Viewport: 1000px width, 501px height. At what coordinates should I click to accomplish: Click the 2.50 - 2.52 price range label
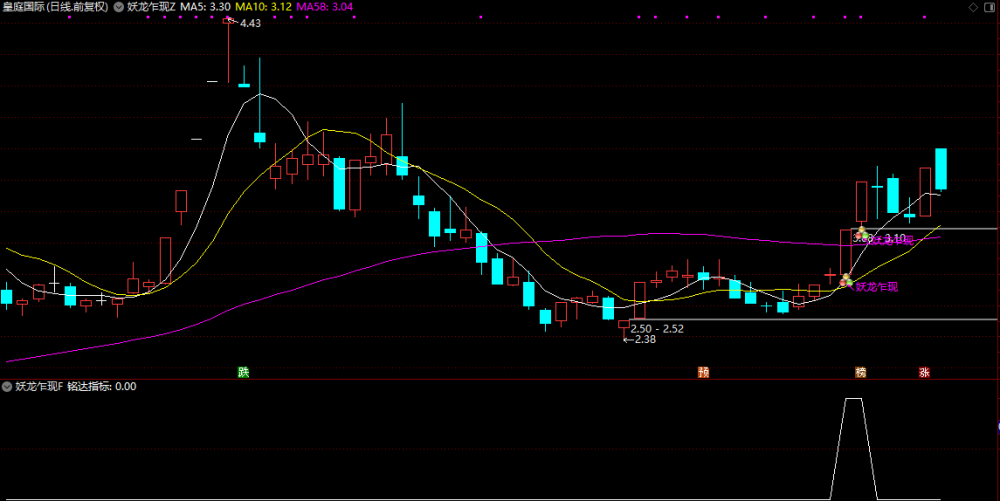[657, 329]
